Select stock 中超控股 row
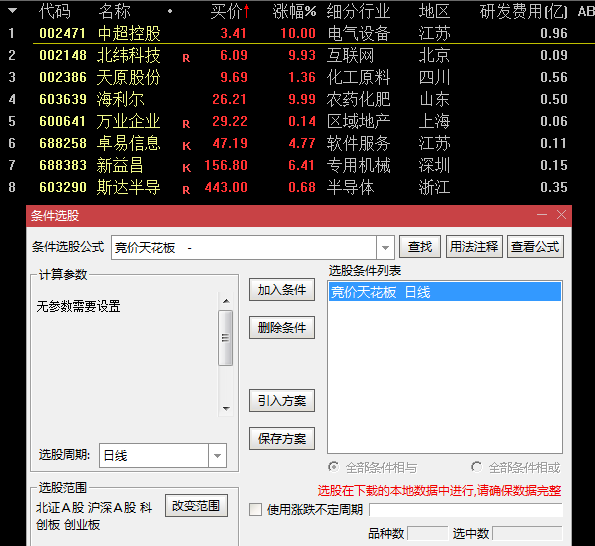Image resolution: width=595 pixels, height=546 pixels. click(298, 33)
